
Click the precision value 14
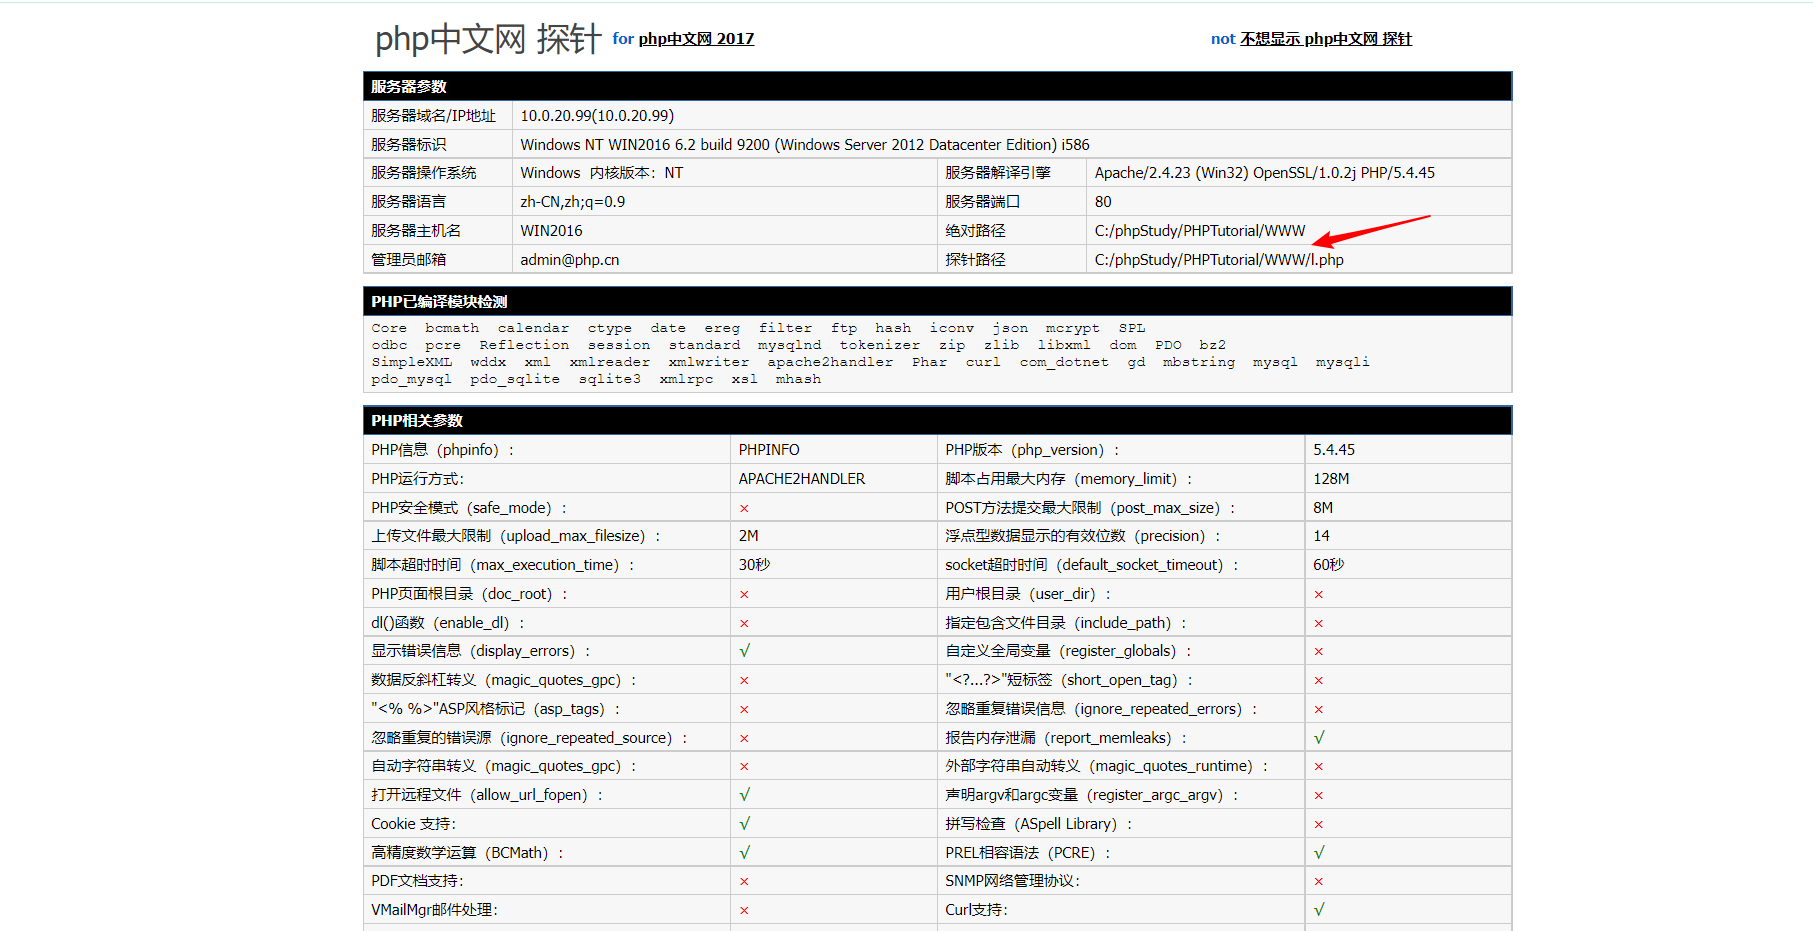[x=1321, y=536]
